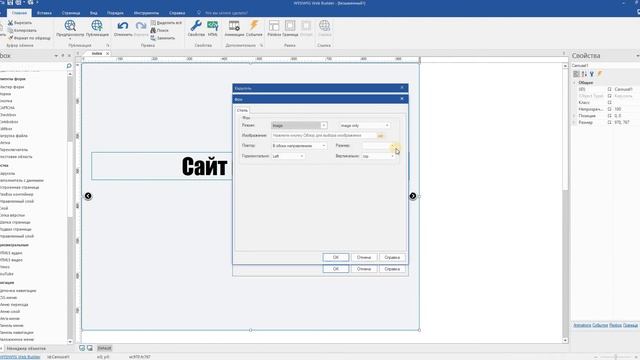Image resolution: width=640 pixels, height=360 pixels.
Task: Click the Replace (Заменить) ribbon icon
Action: (x=153, y=38)
